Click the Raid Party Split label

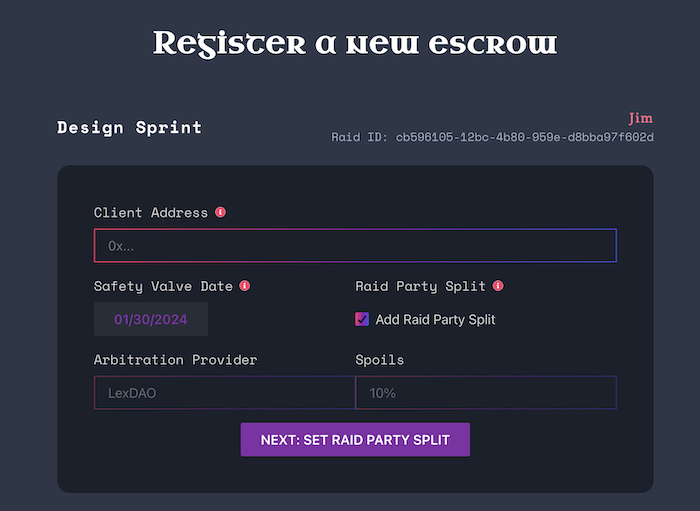[420, 286]
